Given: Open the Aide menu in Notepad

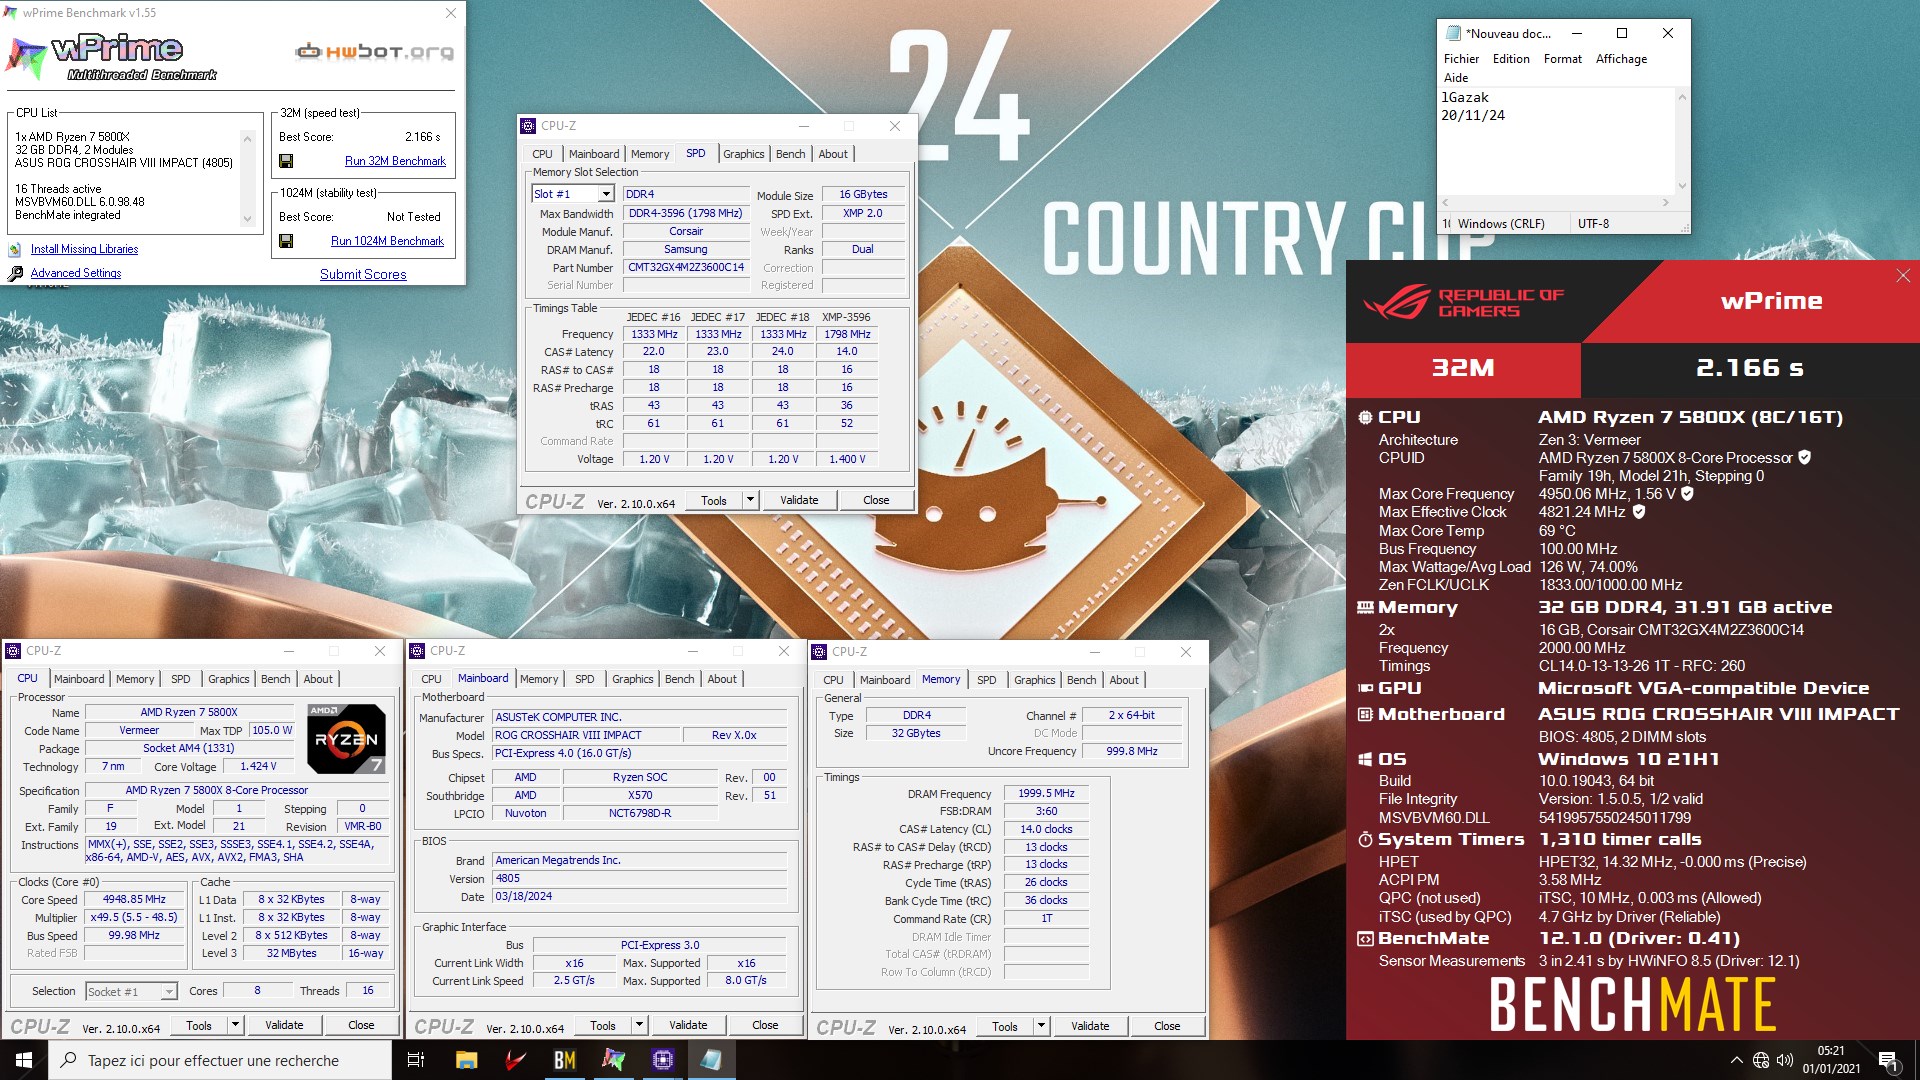Looking at the screenshot, I should point(1456,78).
